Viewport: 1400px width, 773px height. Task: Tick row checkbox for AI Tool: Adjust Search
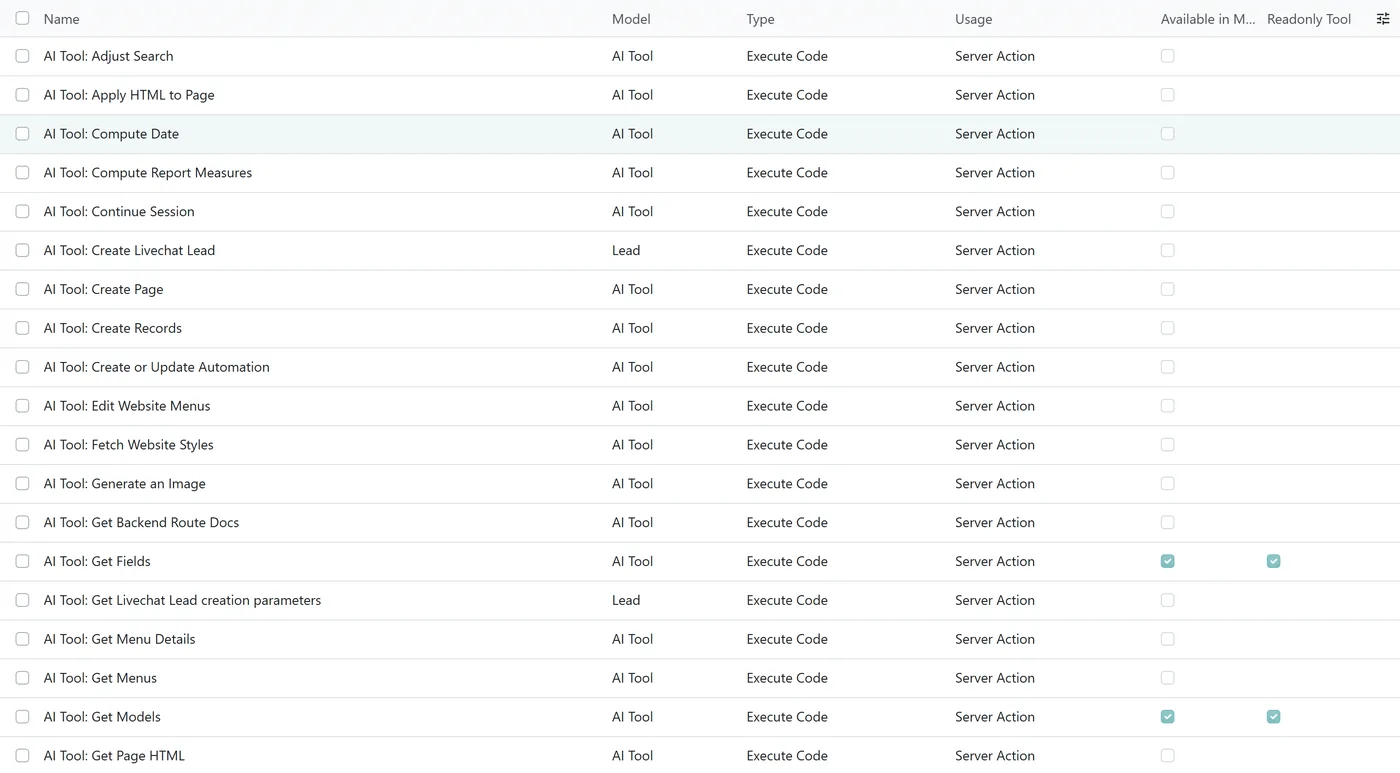pos(22,56)
